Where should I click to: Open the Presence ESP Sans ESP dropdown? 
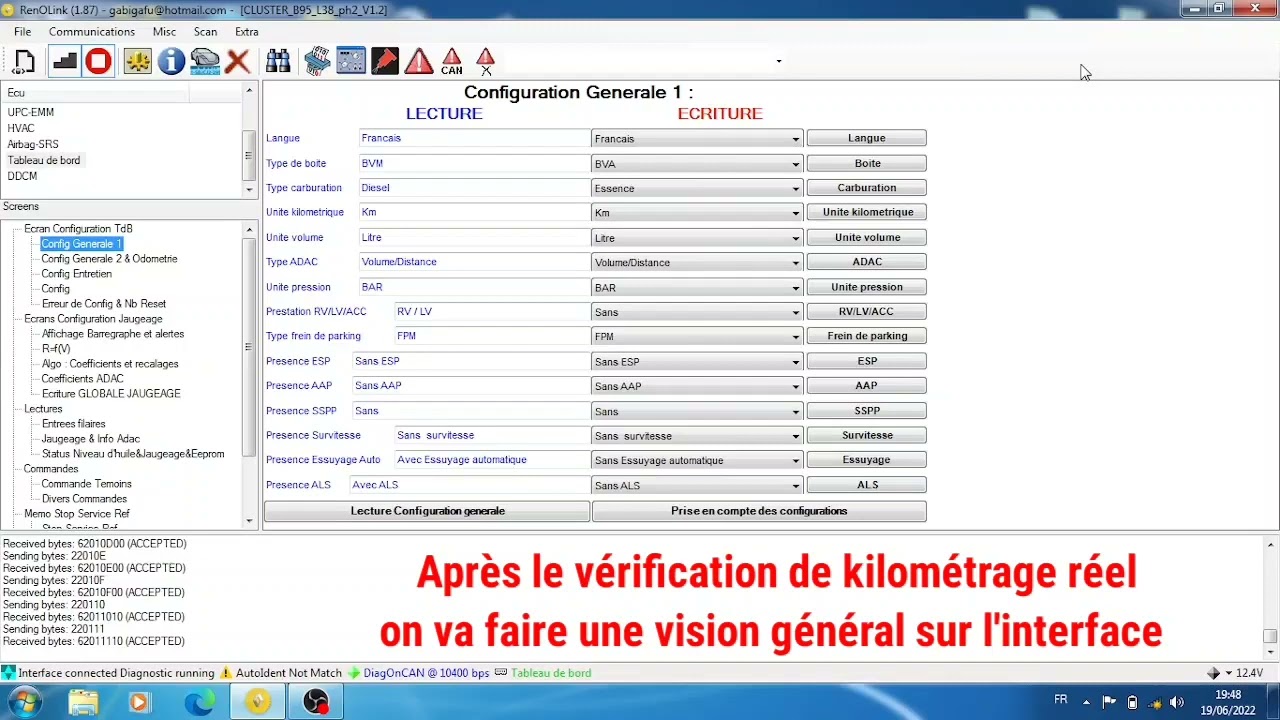point(697,362)
